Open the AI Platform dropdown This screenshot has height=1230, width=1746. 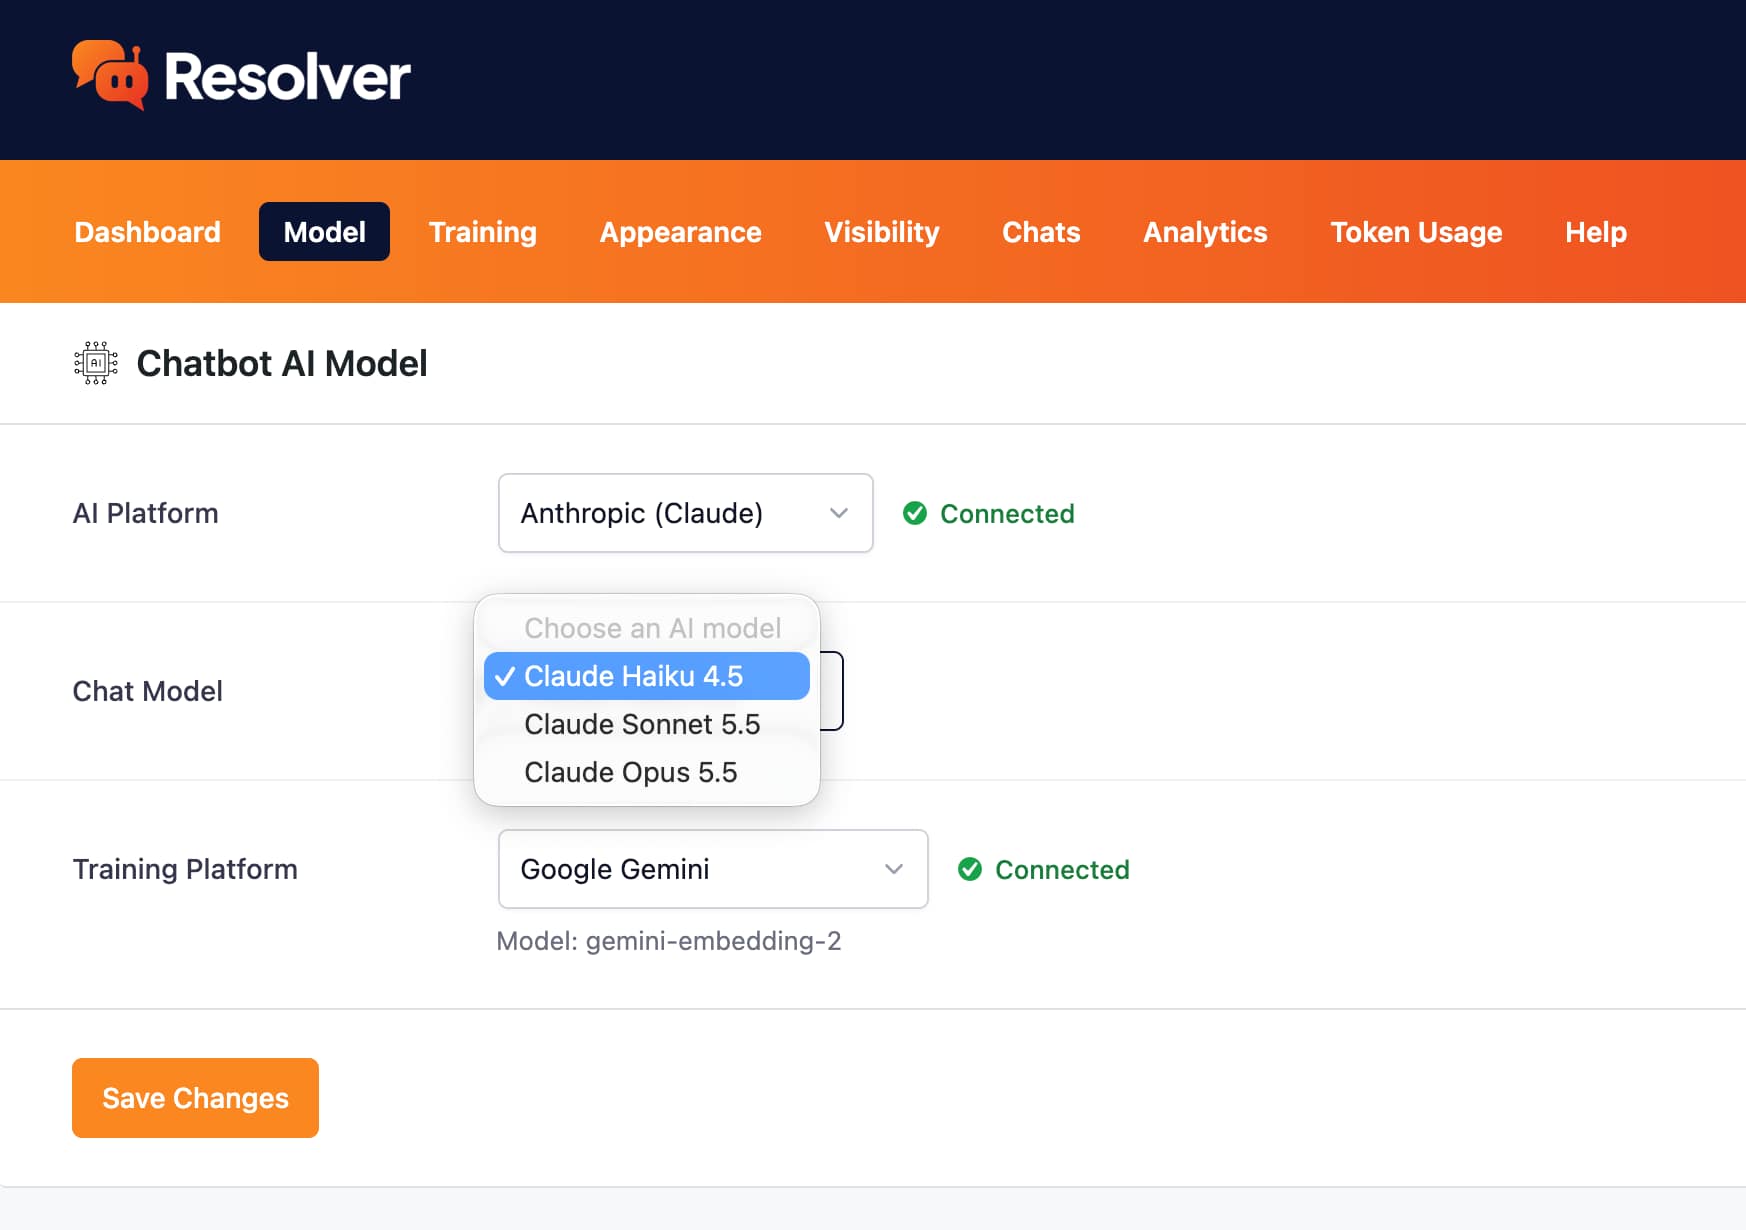[x=686, y=513]
